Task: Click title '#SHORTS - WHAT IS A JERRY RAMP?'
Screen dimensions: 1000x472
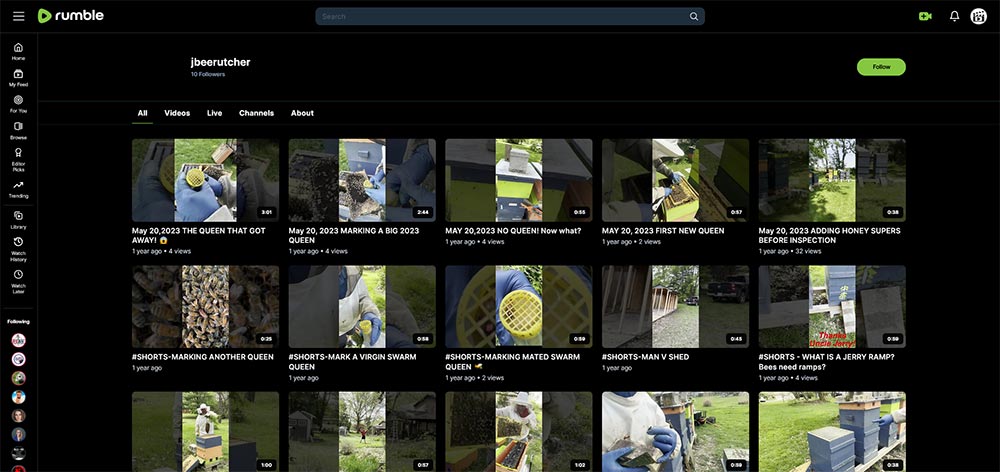Action: pyautogui.click(x=827, y=362)
